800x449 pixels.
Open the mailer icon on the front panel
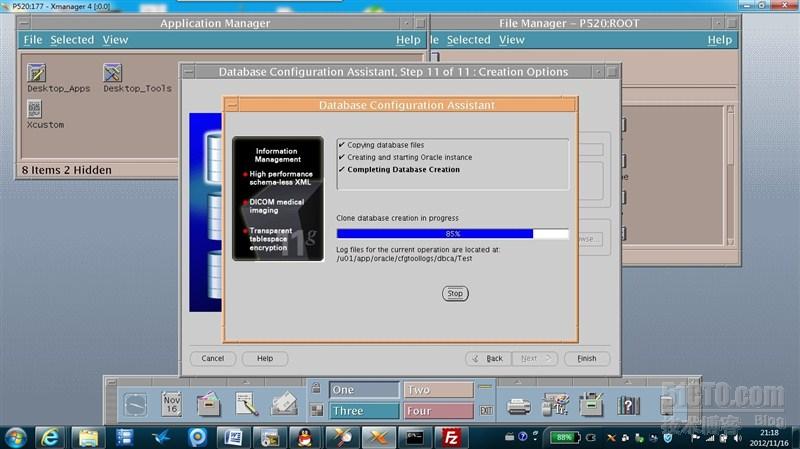[x=284, y=405]
